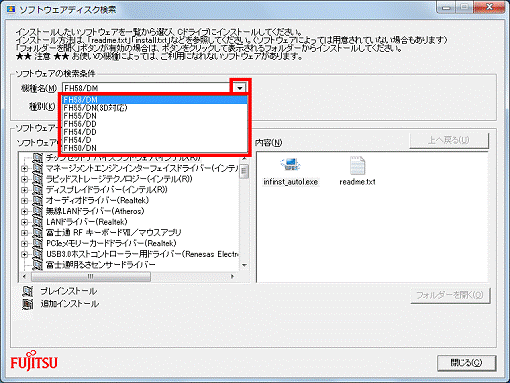
Task: Click the フォルダーを開く(O) button
Action: click(450, 295)
